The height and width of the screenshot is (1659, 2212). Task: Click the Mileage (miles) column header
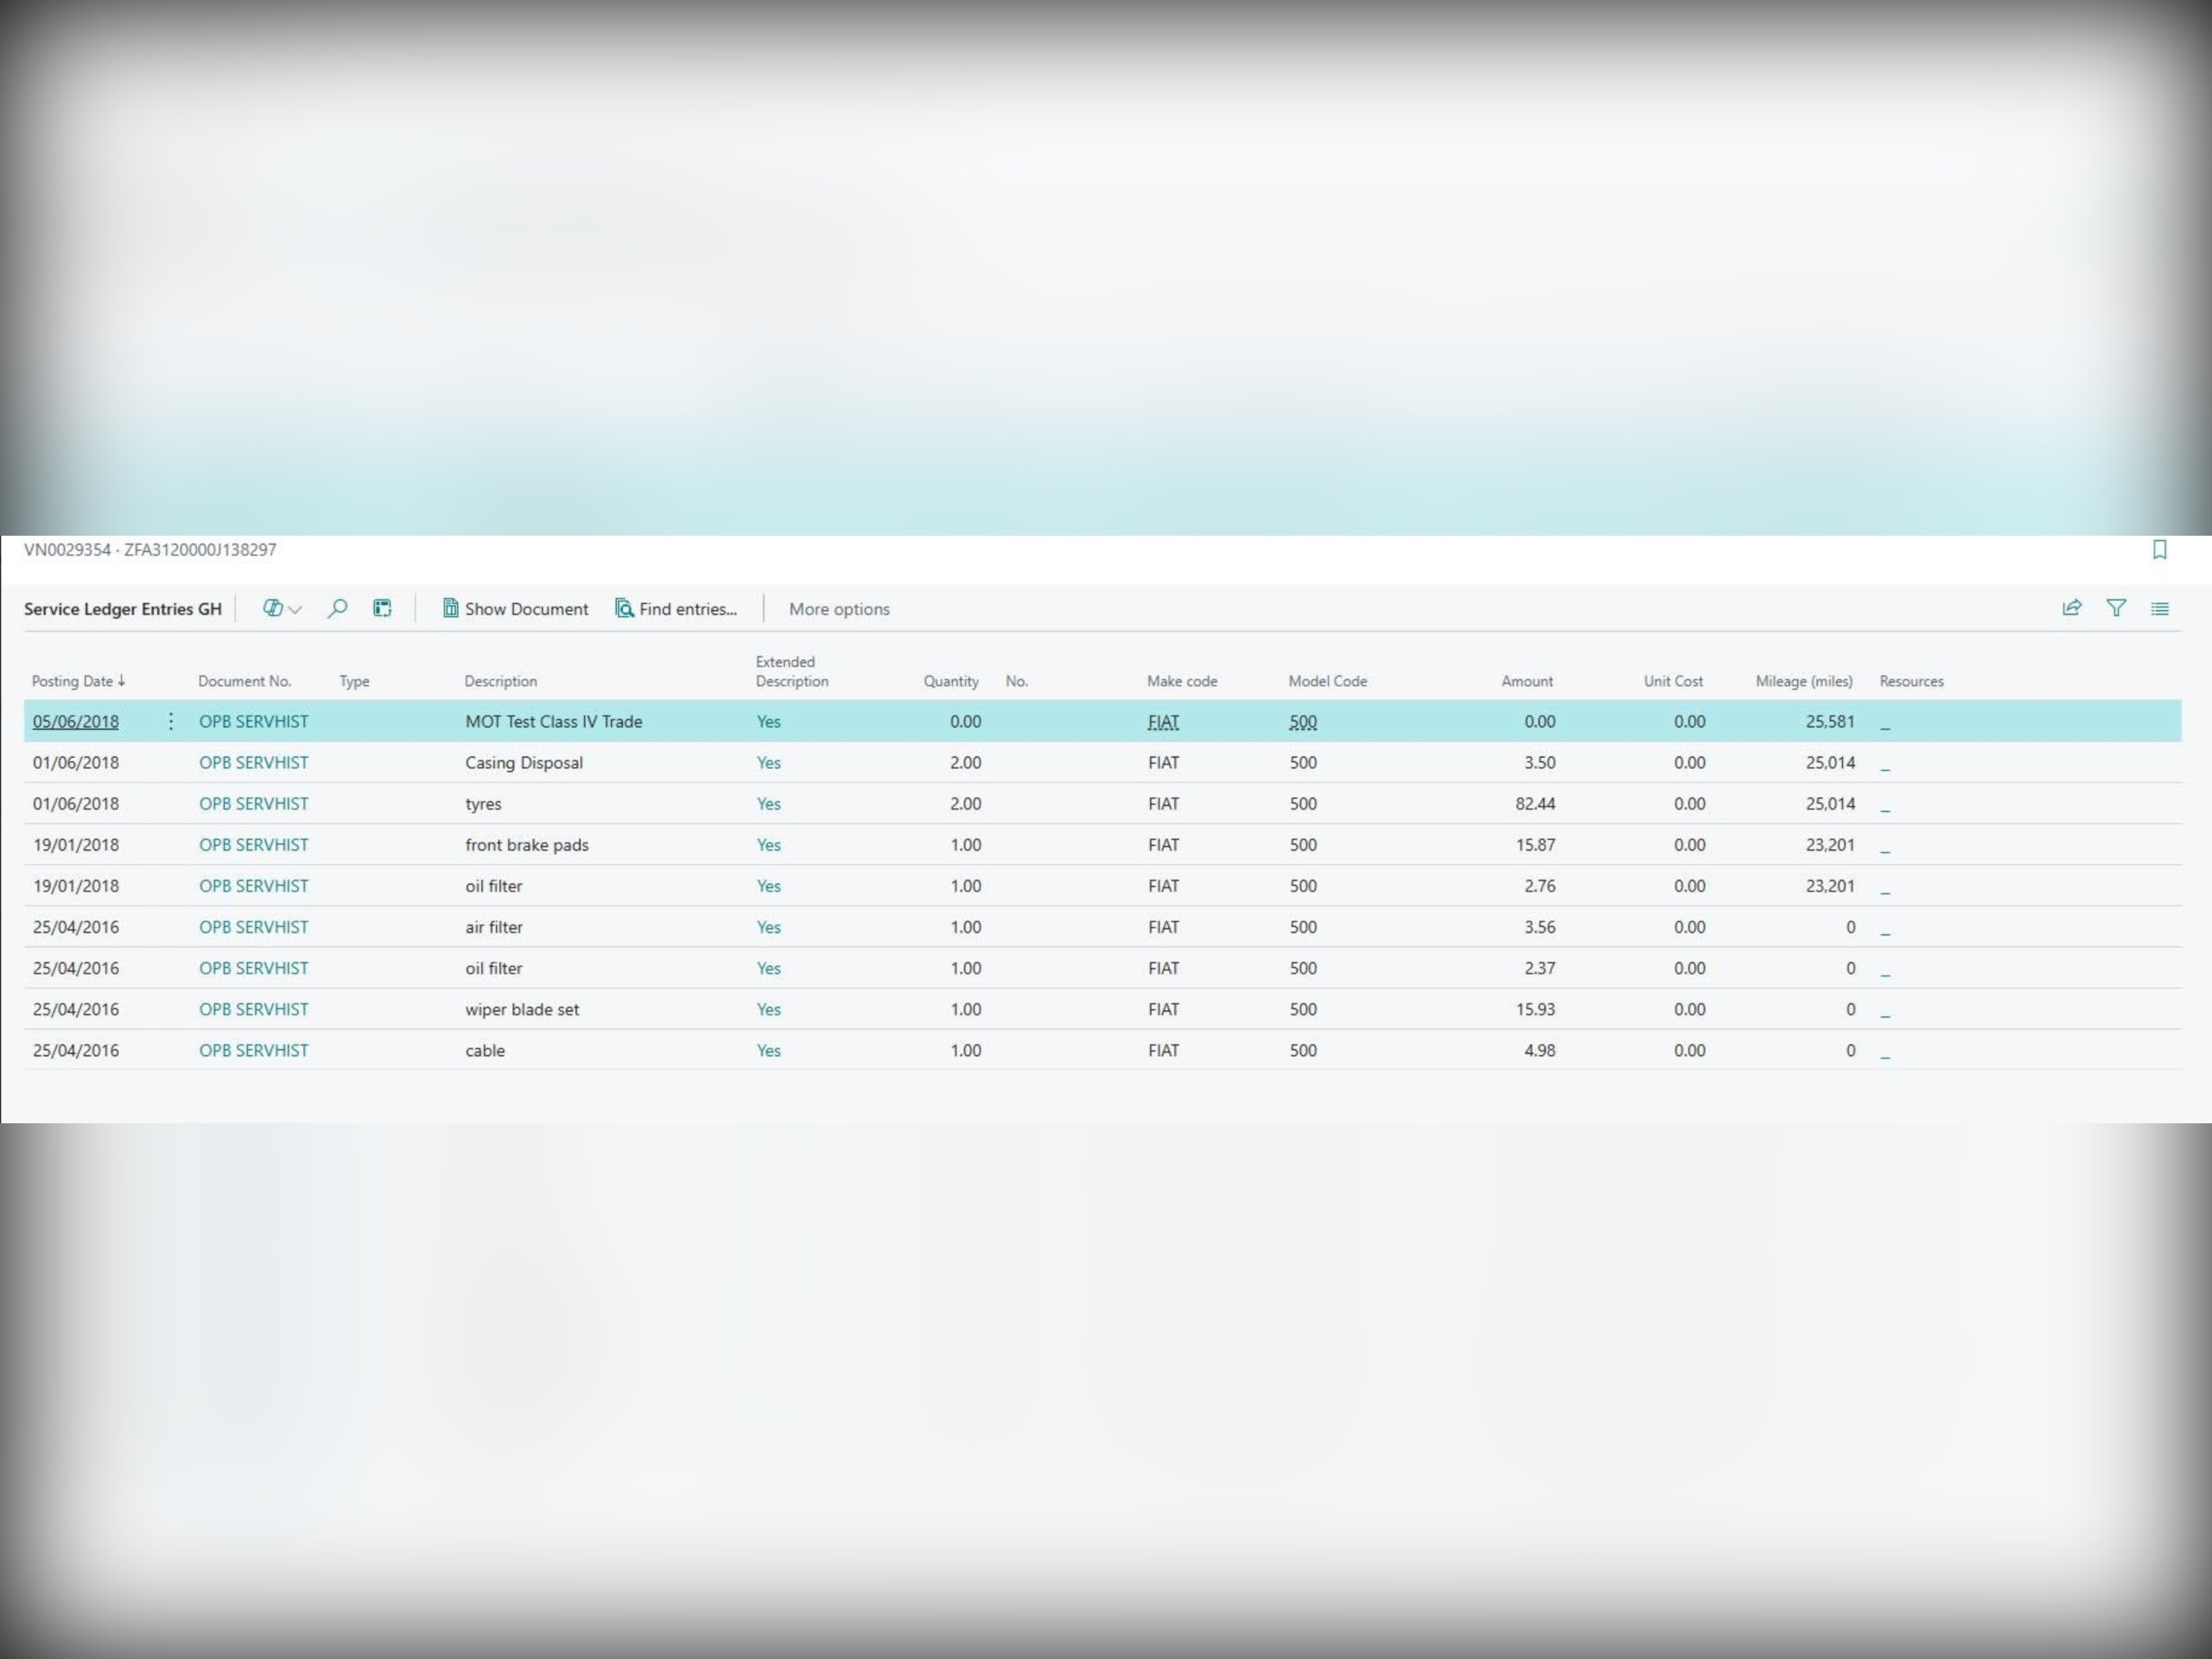pos(1803,681)
